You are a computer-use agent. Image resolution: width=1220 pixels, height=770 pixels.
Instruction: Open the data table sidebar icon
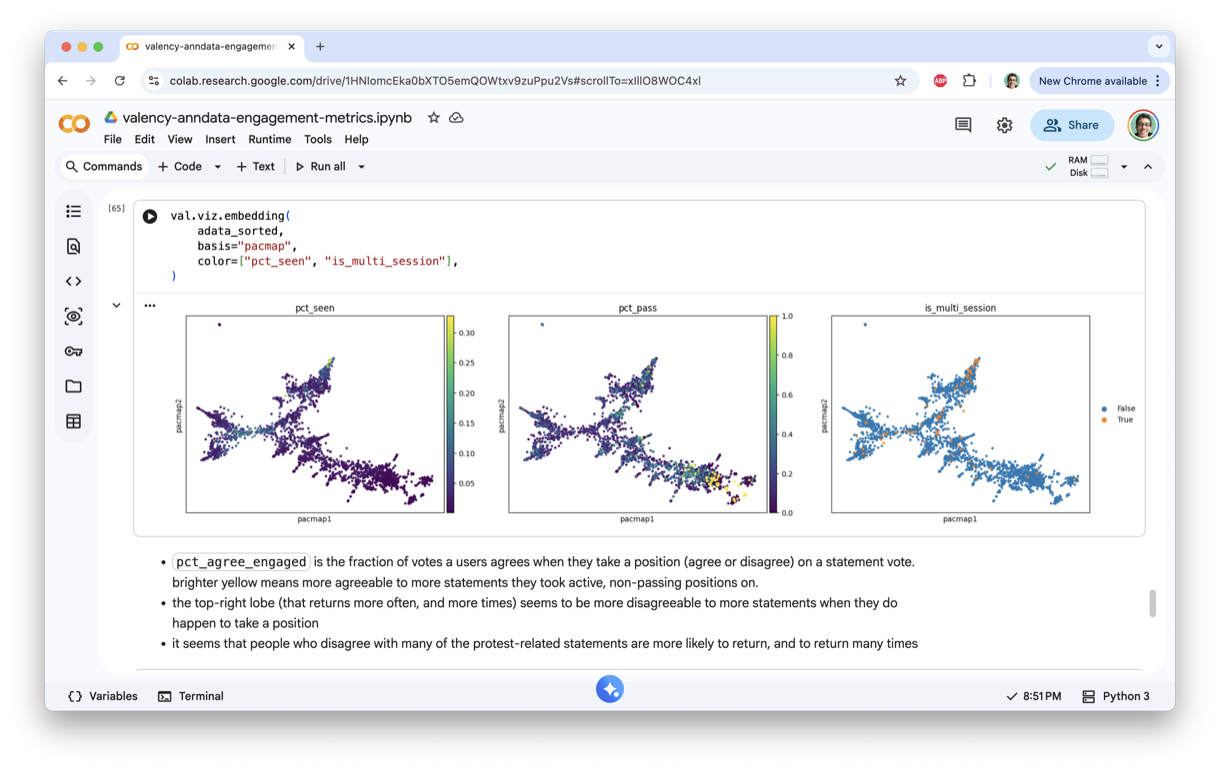(73, 421)
